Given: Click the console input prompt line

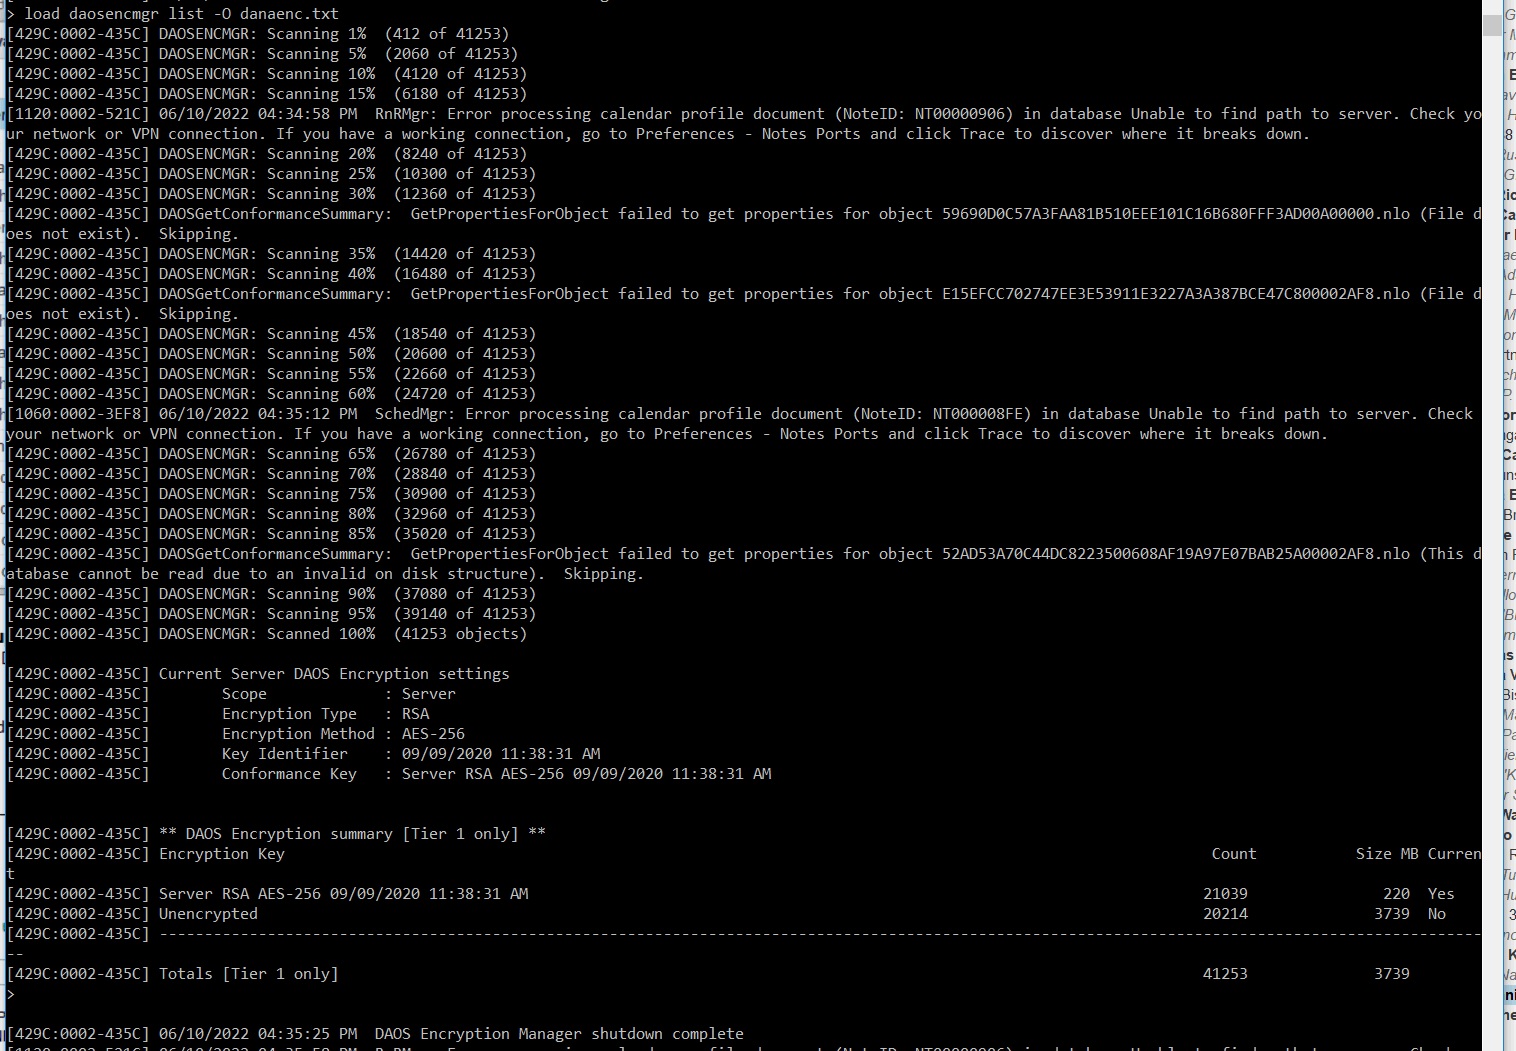Looking at the screenshot, I should pos(11,994).
